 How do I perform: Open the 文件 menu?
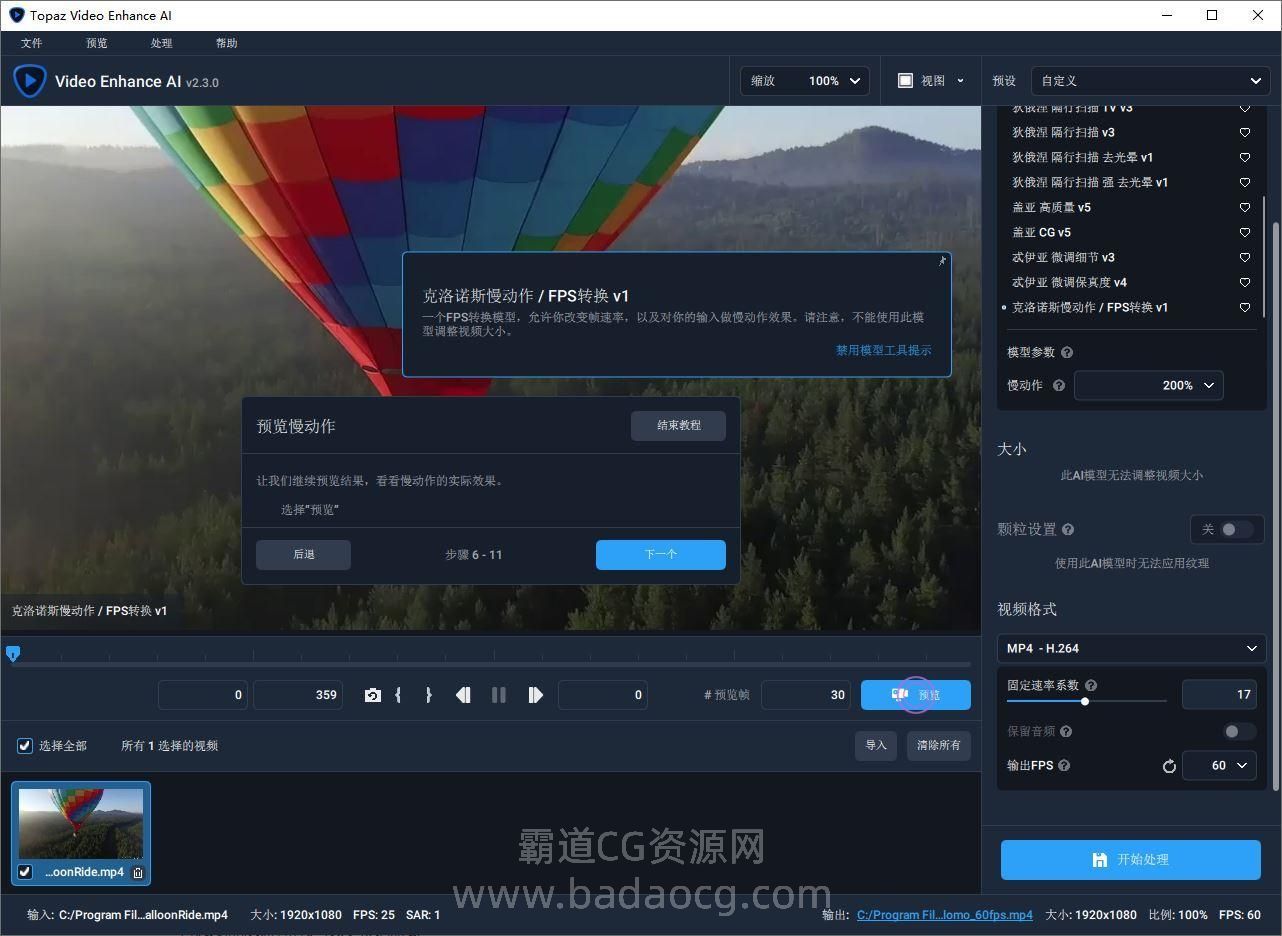32,43
